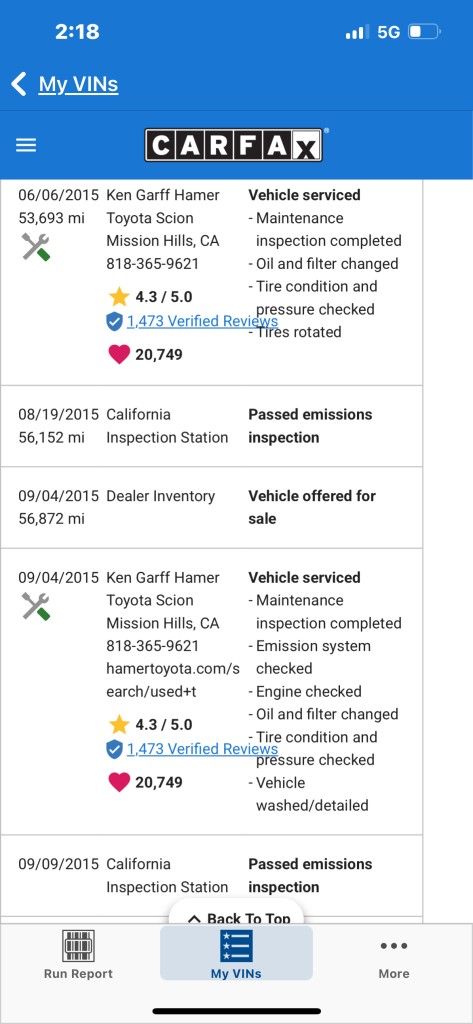Open 1,473 Verified Reviews for 06/06/2015 service
This screenshot has height=1024, width=473.
(202, 321)
